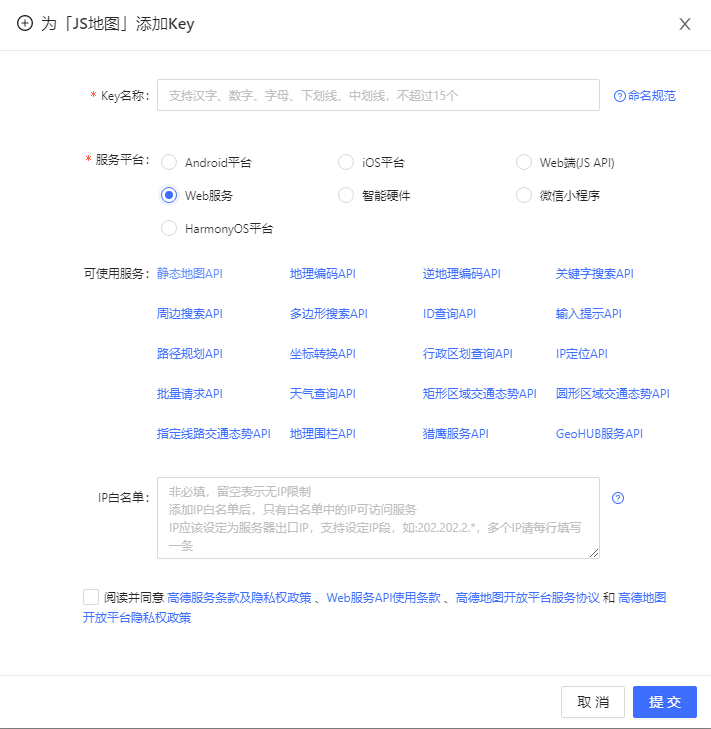Open the 猎鹰服务API link
711x729 pixels.
pyautogui.click(x=456, y=434)
